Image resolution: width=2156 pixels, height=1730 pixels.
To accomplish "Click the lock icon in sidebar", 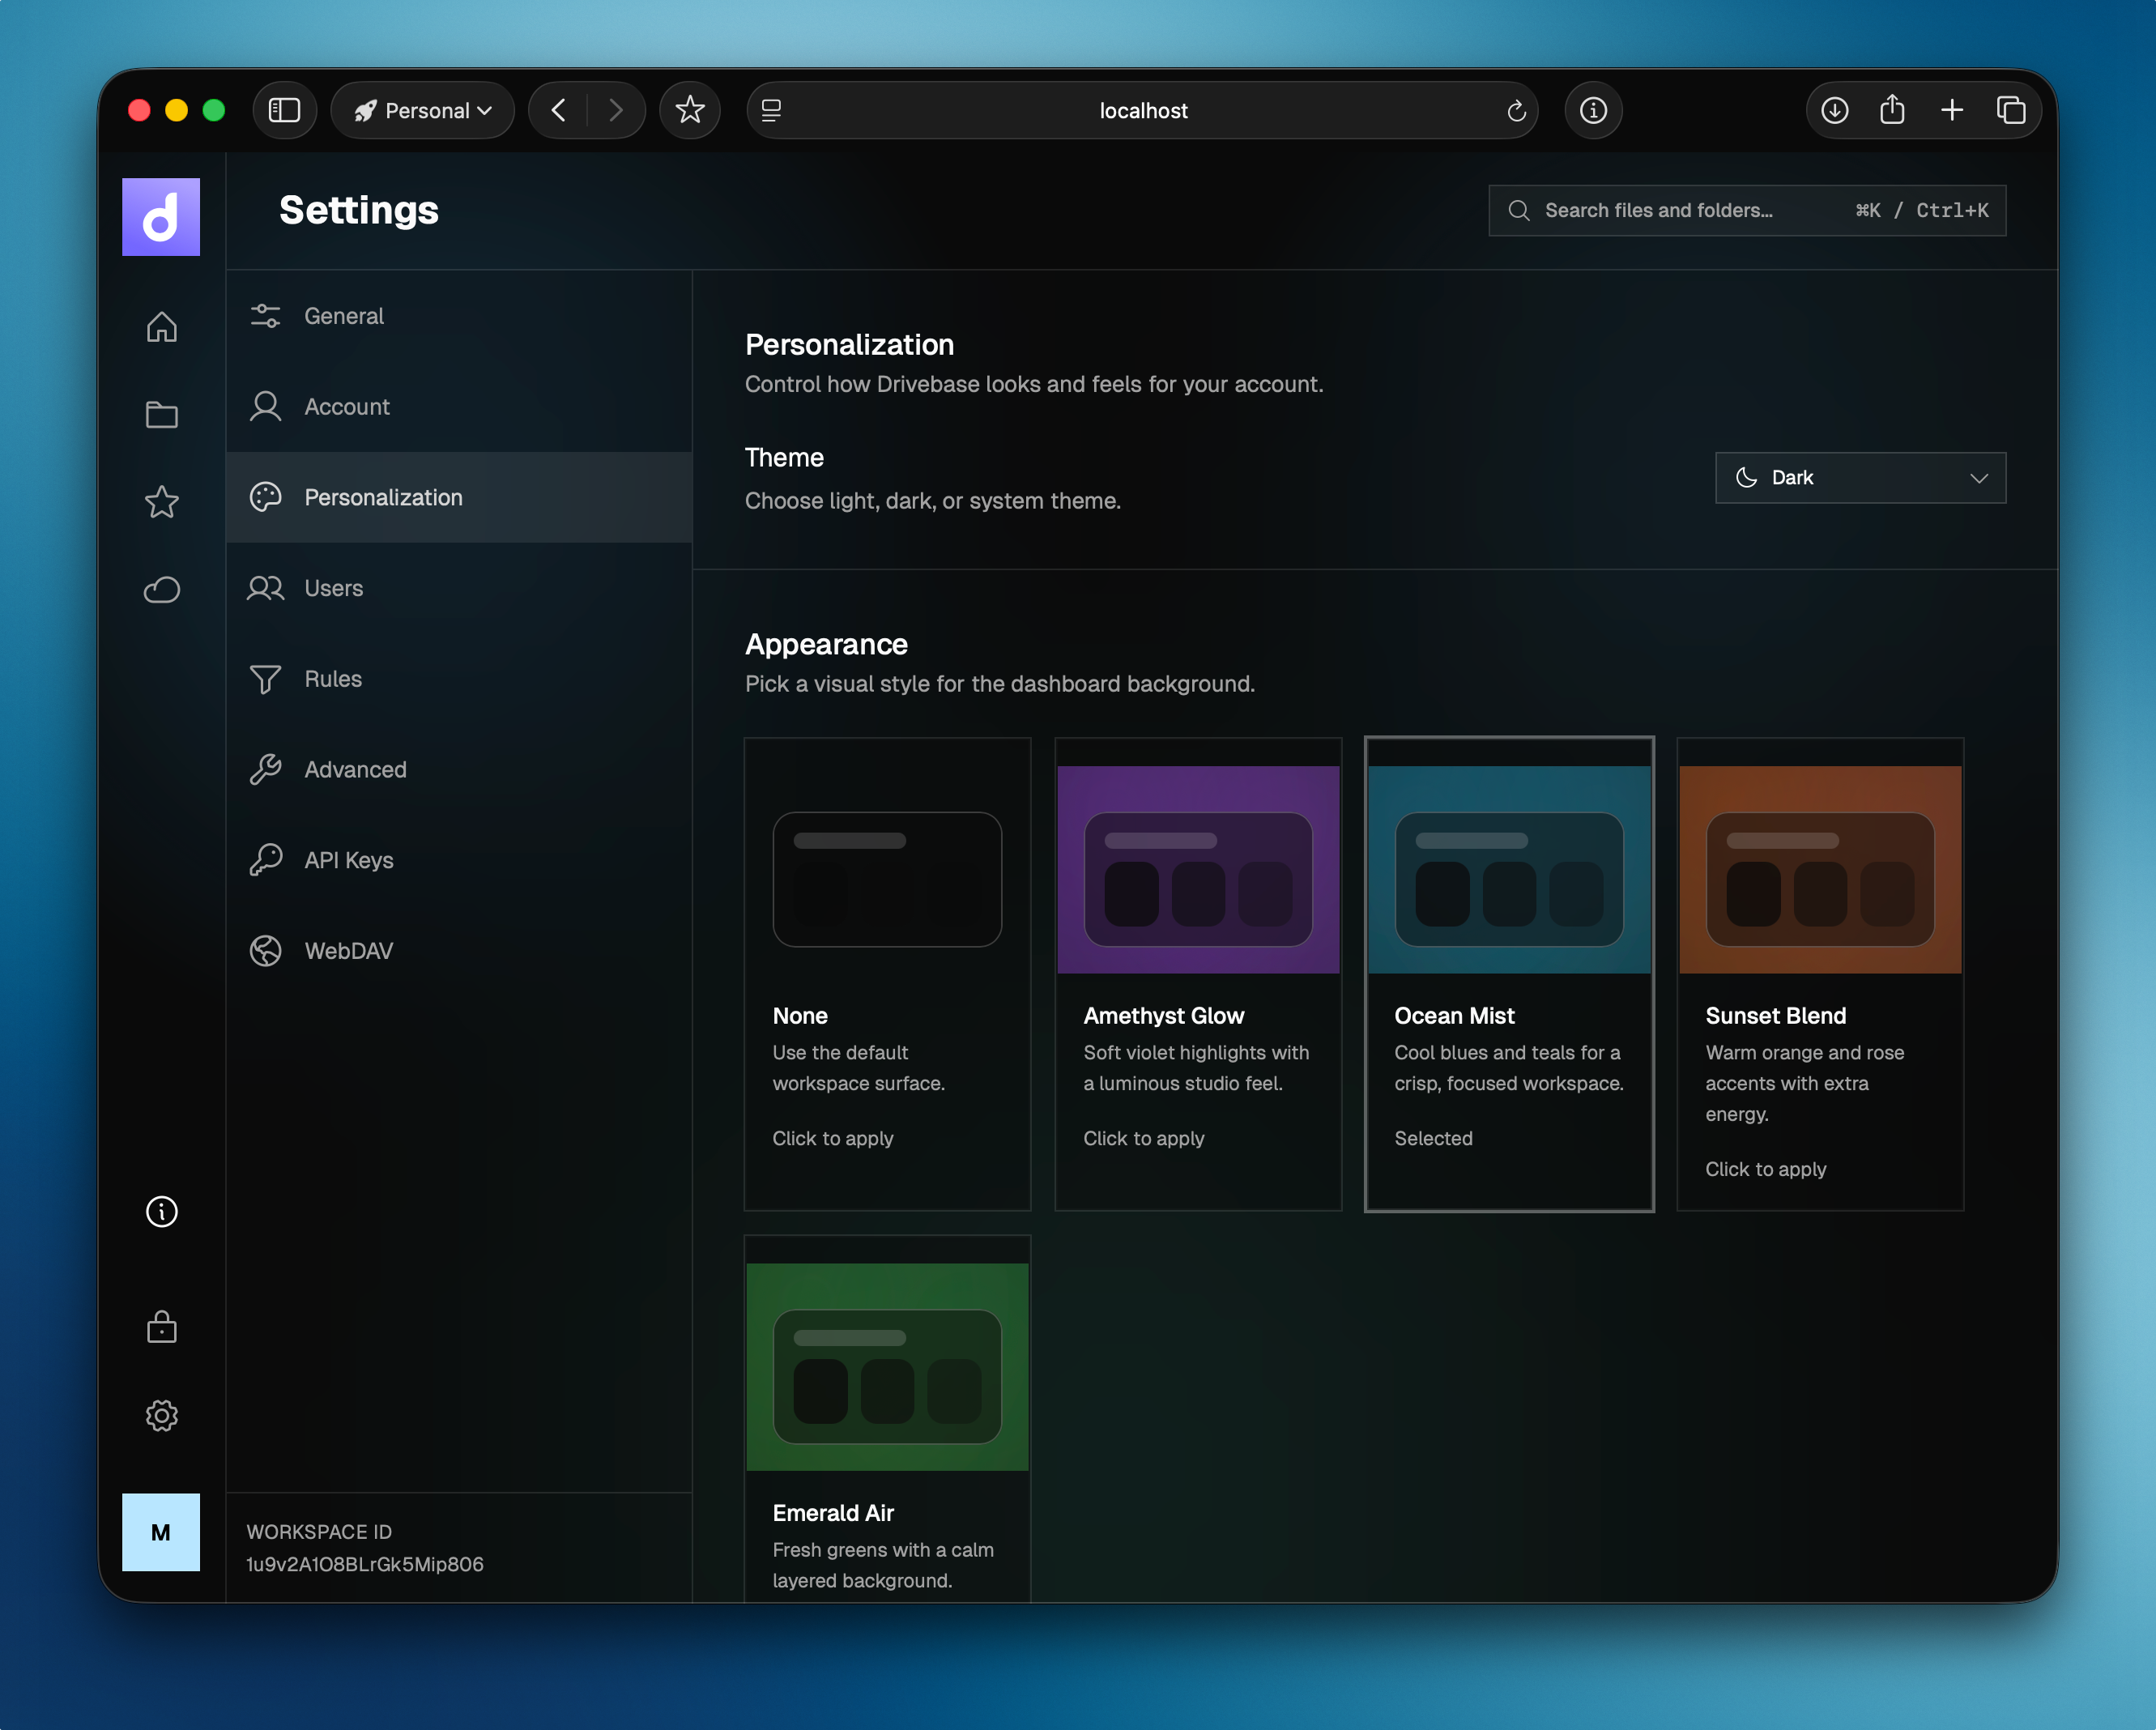I will tap(161, 1327).
